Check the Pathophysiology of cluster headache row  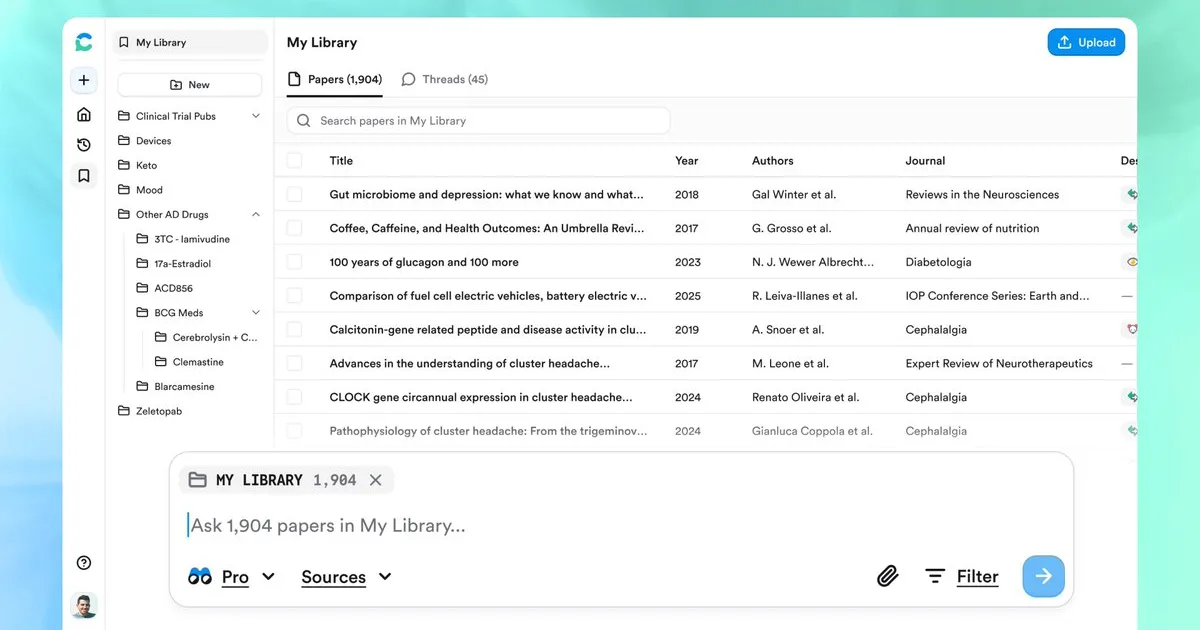[294, 431]
